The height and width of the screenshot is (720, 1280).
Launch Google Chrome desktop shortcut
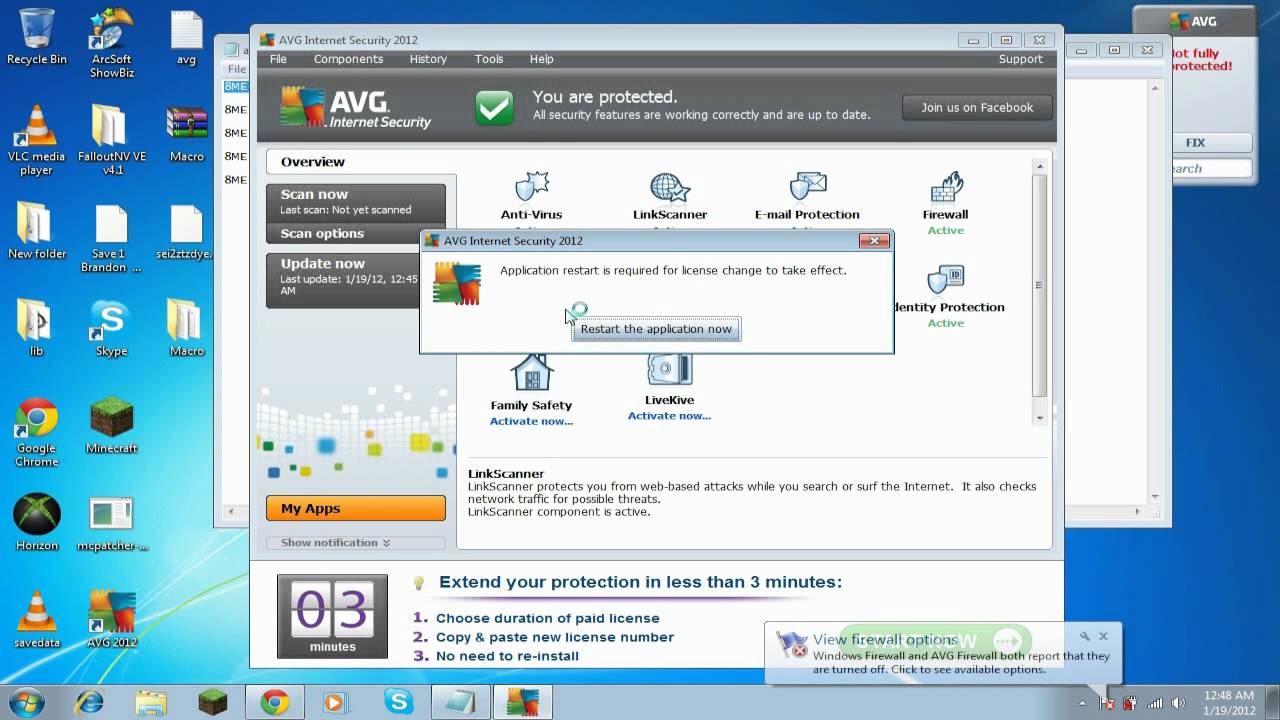pos(36,433)
